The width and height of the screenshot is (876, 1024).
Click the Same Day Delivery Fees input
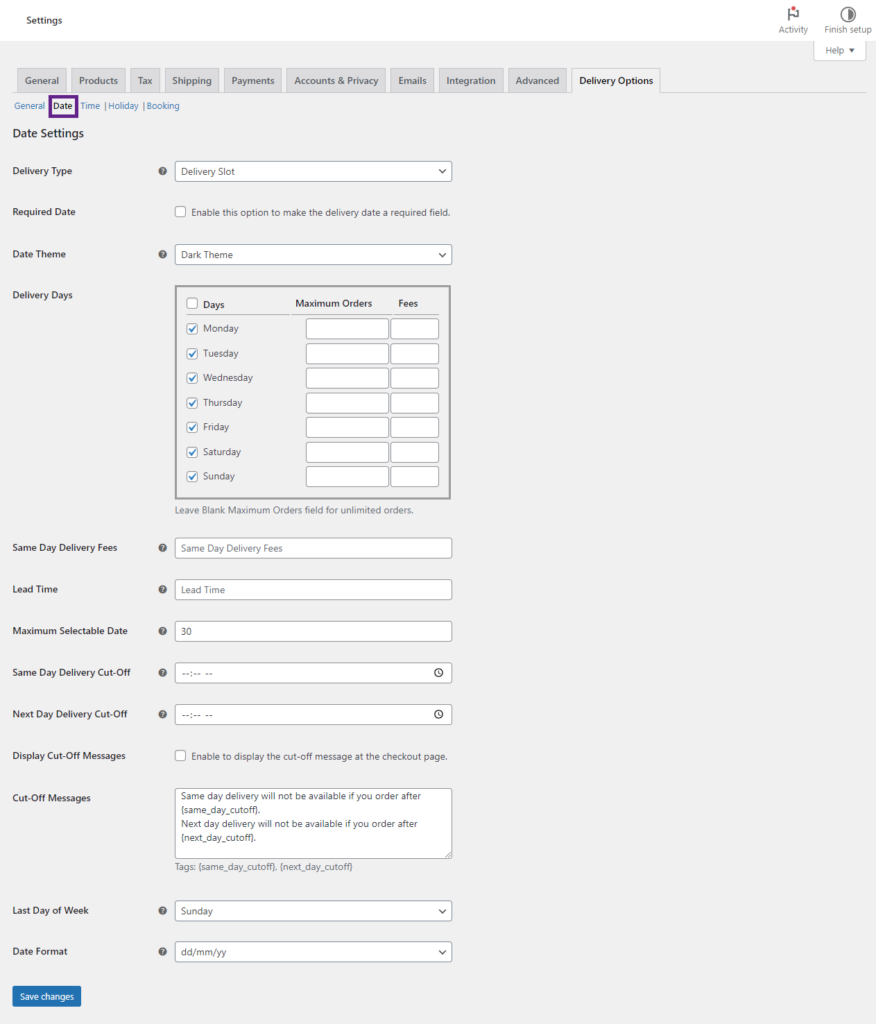pyautogui.click(x=313, y=548)
